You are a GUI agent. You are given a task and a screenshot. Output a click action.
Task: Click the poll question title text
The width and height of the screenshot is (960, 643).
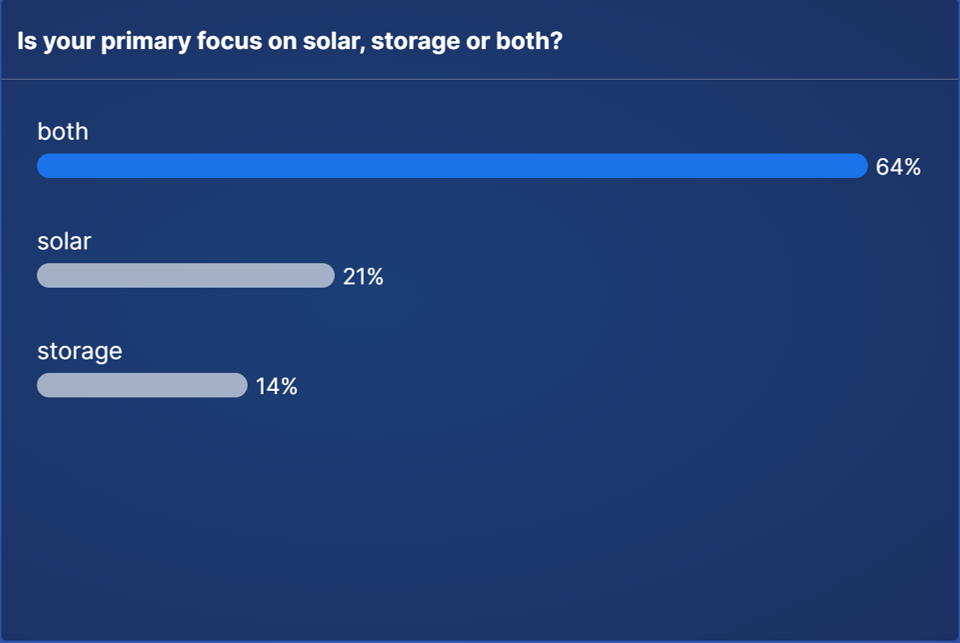tap(290, 41)
